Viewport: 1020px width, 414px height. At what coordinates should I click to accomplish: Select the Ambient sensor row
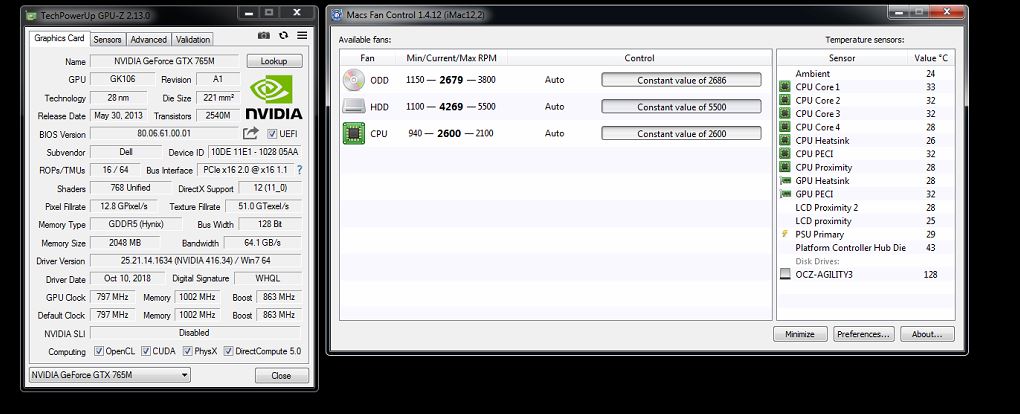tap(866, 74)
